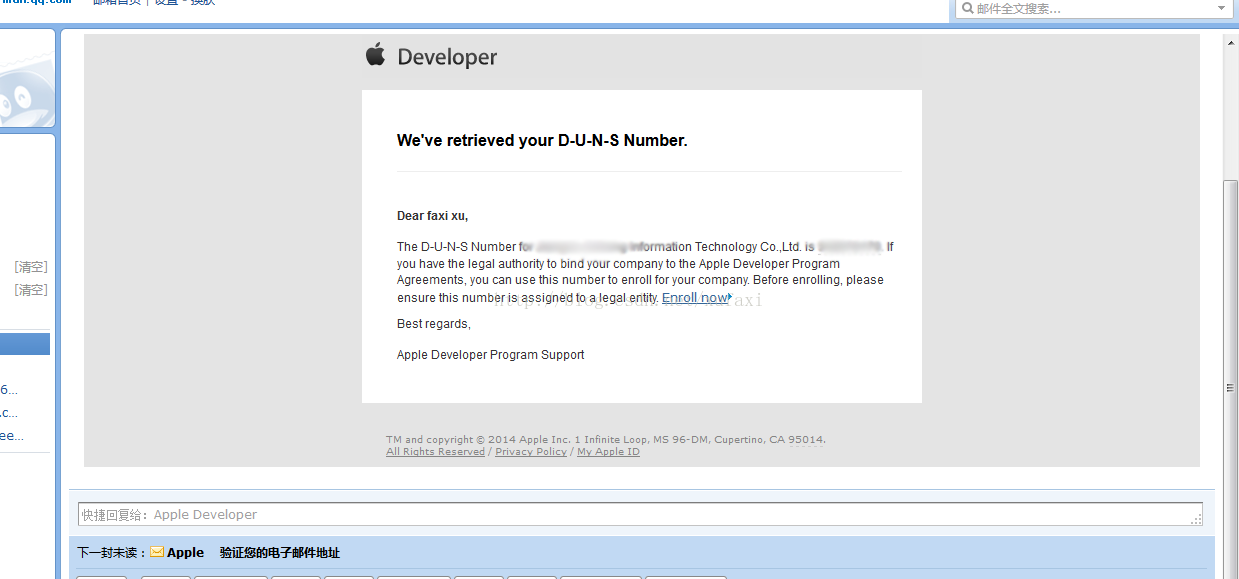Click the reply box resize grip corner
The image size is (1239, 579).
coord(1196,520)
